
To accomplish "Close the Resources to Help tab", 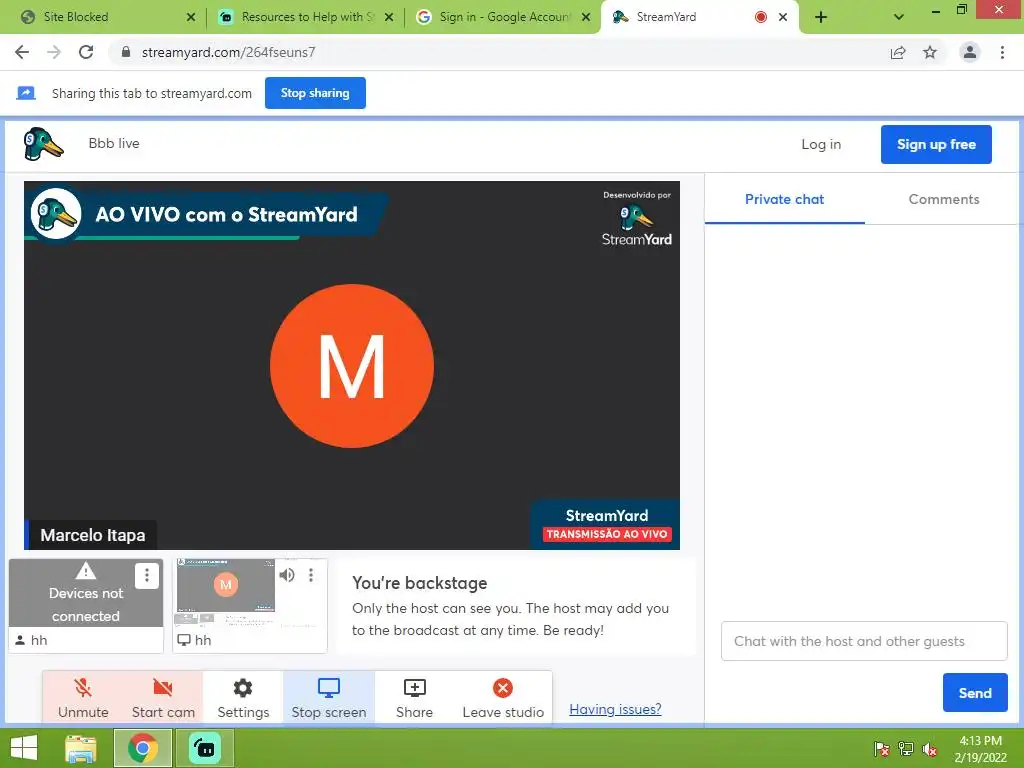I will click(389, 17).
